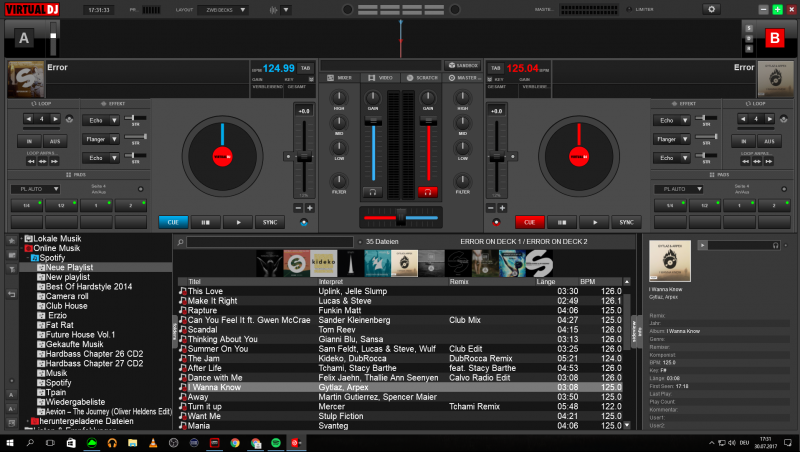Switch to the MASTER tab
The image size is (800, 452).
463,78
